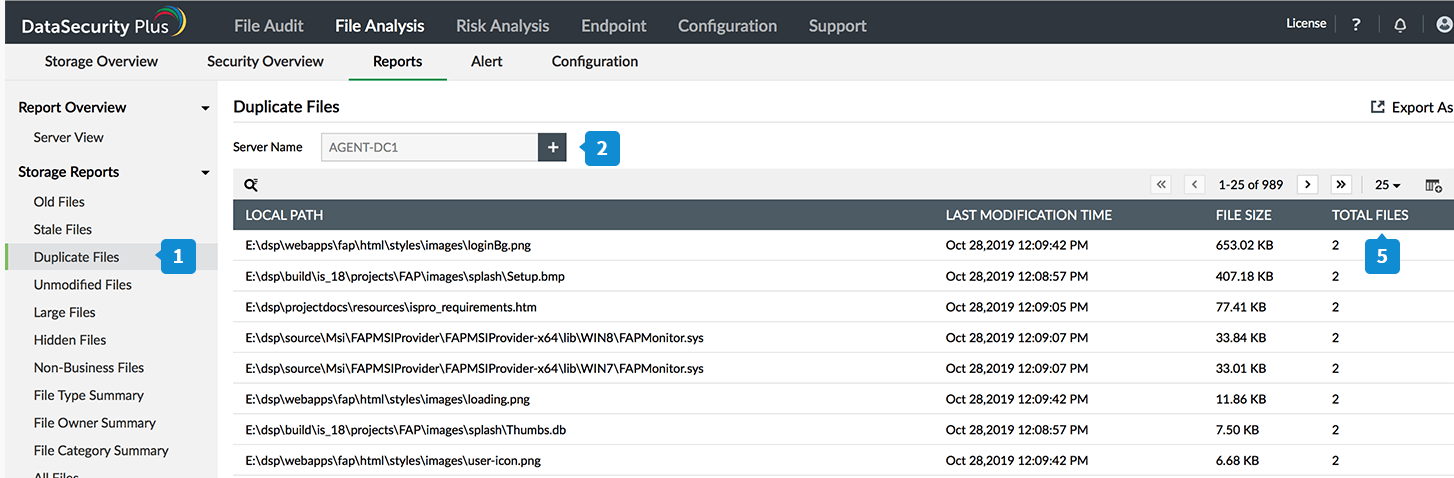Collapse the Report Overview section
1454x478 pixels.
click(x=205, y=108)
